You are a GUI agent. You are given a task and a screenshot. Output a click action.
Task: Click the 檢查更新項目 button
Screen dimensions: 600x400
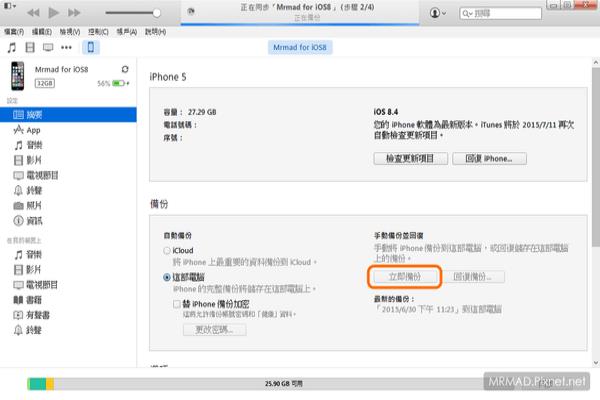[x=408, y=159]
